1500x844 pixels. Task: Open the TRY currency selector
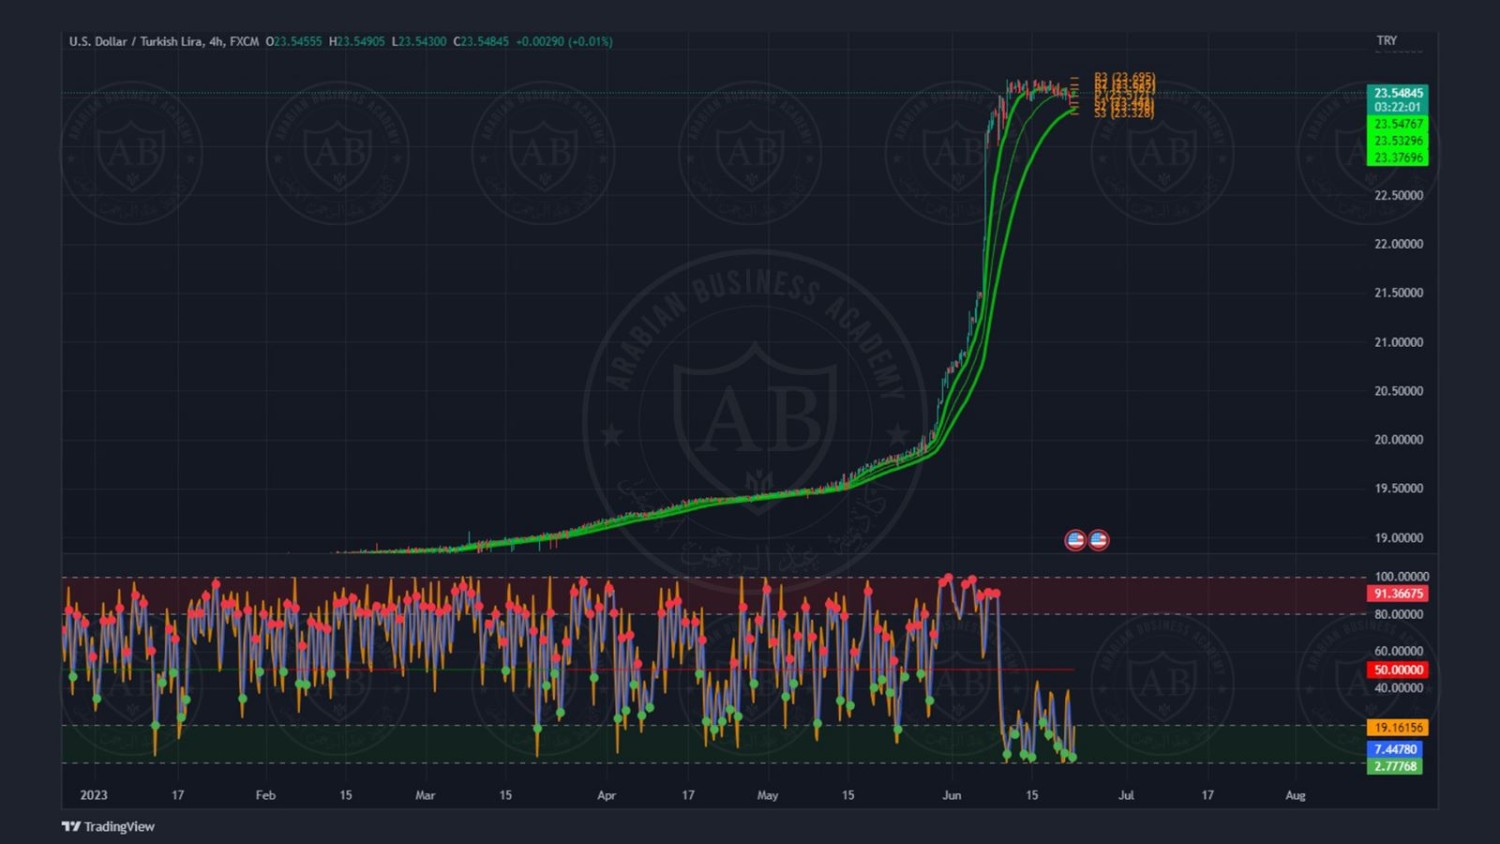coord(1386,41)
